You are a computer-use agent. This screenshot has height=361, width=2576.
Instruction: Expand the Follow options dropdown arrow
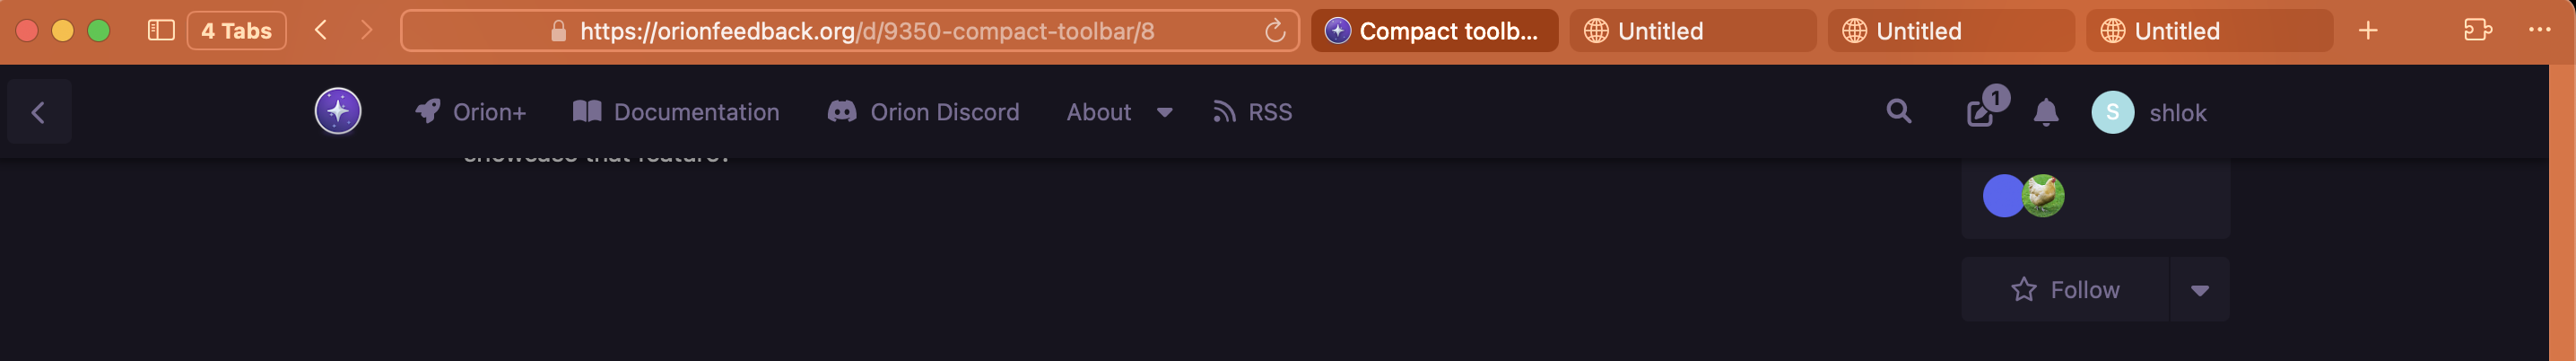2199,290
